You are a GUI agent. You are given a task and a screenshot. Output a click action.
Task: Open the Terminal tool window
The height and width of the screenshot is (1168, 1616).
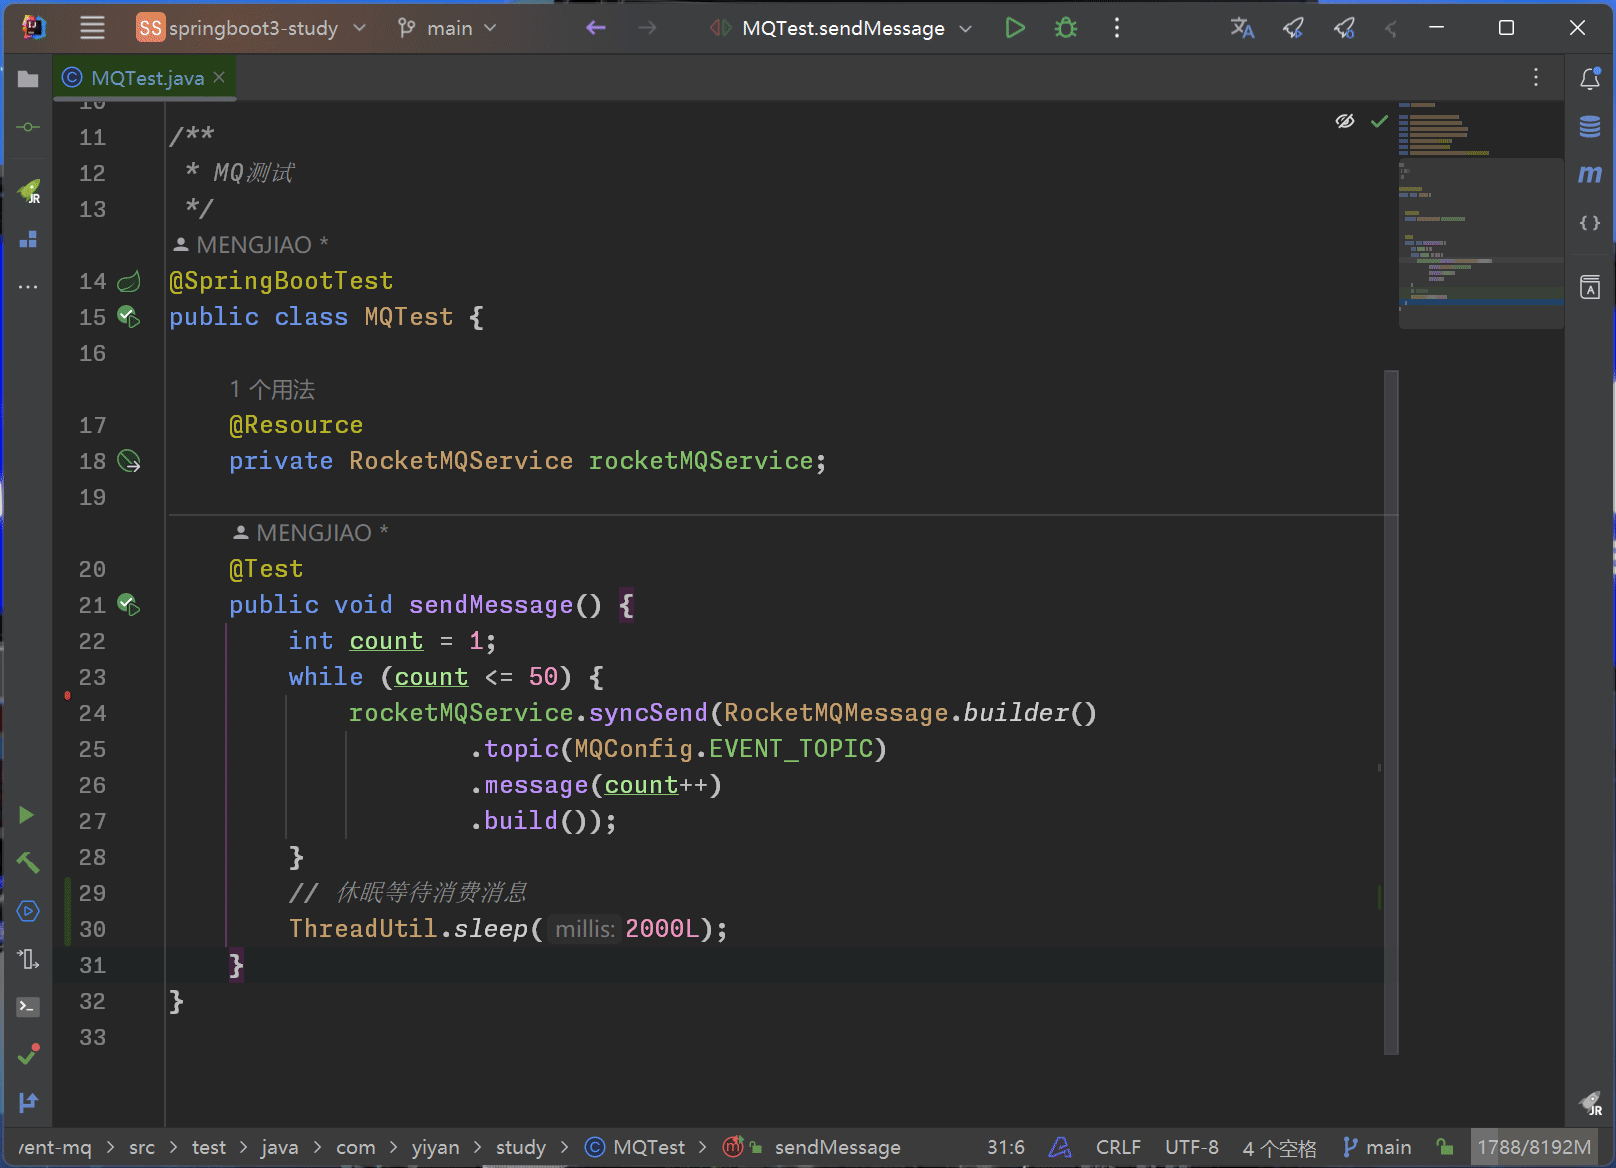(28, 1007)
